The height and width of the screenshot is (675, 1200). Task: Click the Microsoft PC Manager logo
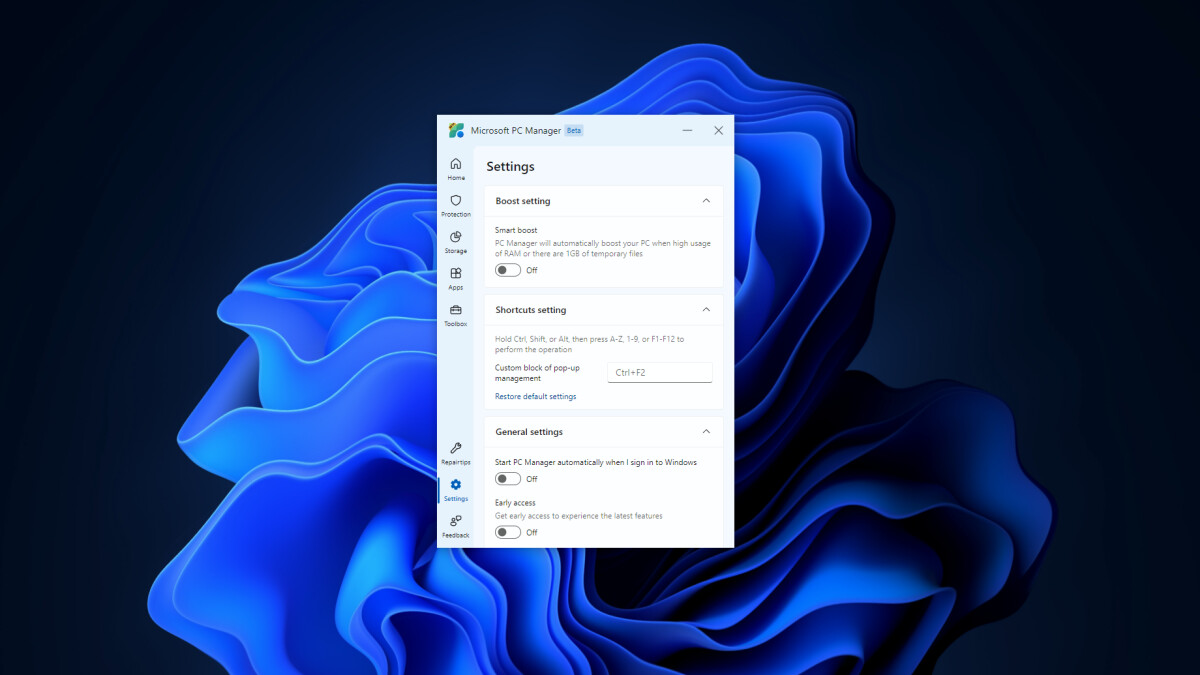[456, 130]
